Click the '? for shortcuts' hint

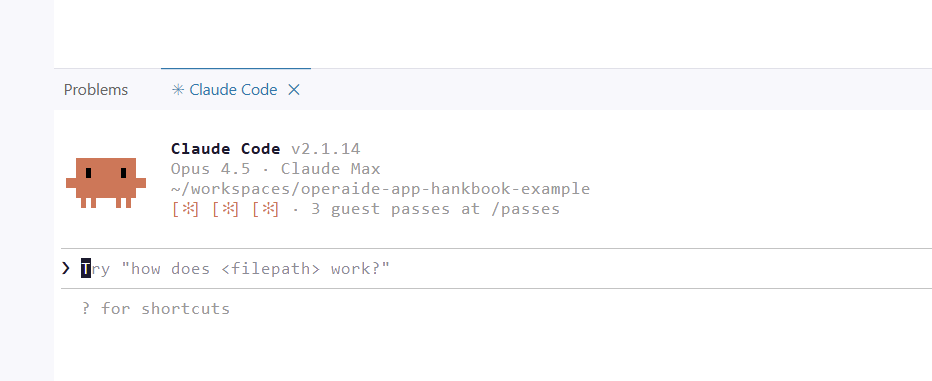pos(156,308)
